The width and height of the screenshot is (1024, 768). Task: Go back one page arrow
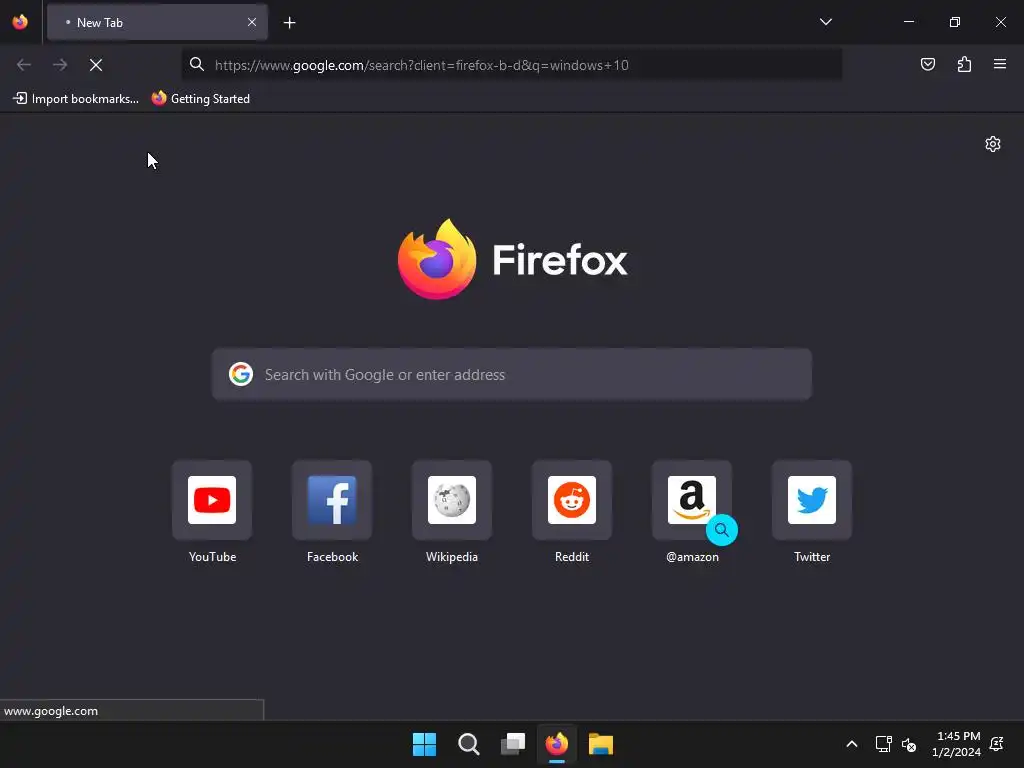(x=24, y=65)
